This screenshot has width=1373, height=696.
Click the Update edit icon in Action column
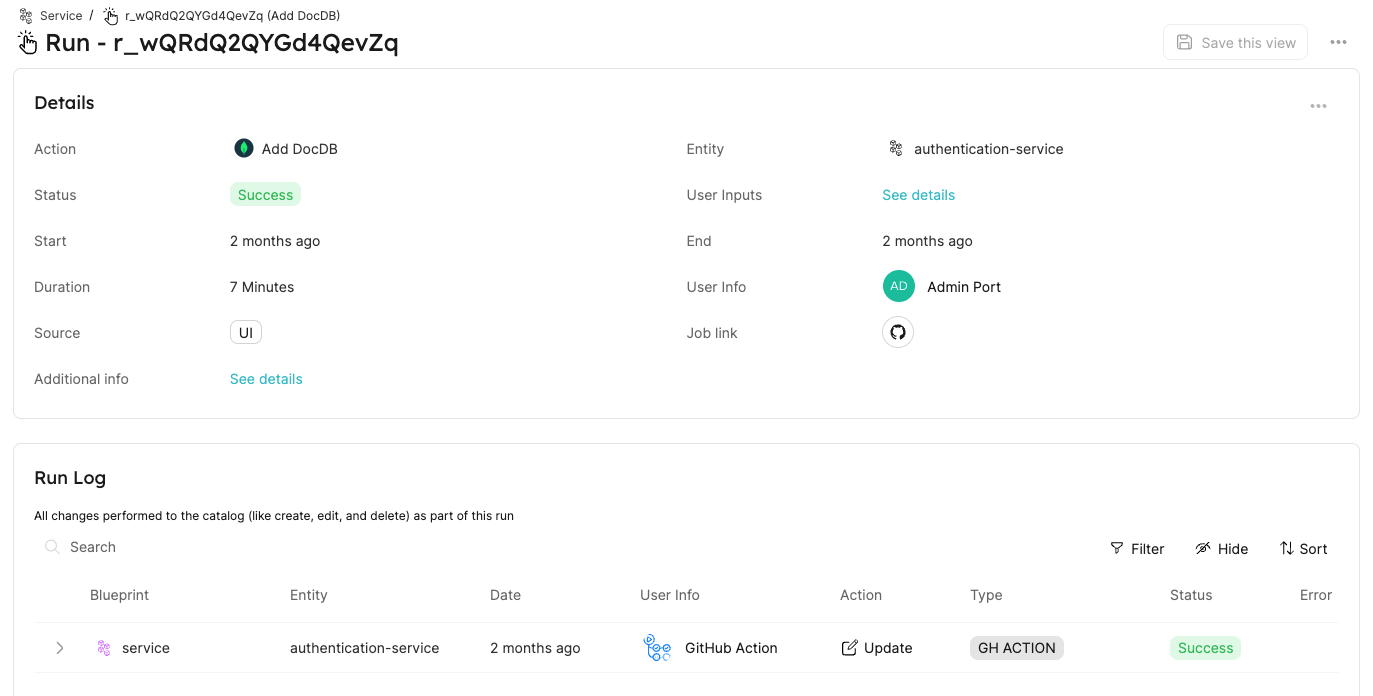click(x=849, y=648)
